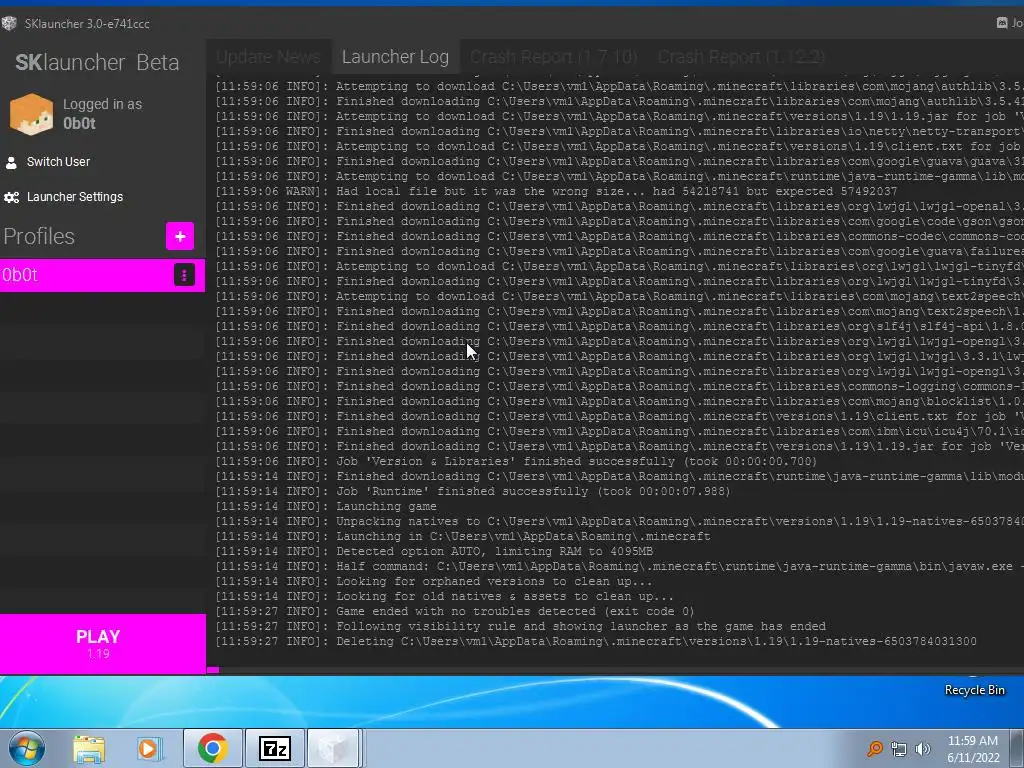Open the network status tray icon
The image size is (1024, 768).
[x=899, y=749]
